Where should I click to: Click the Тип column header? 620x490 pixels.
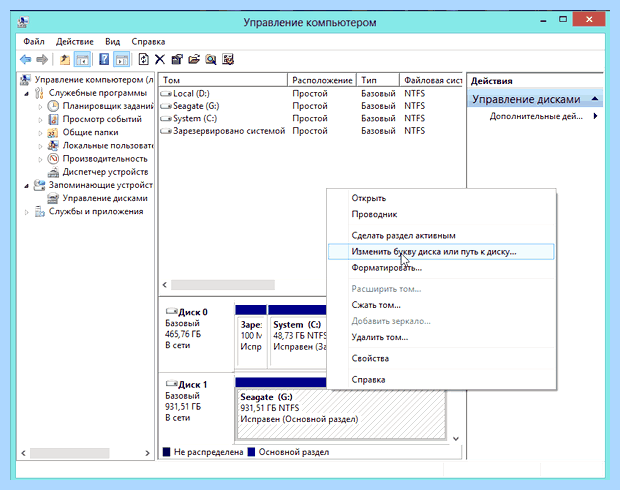click(378, 80)
